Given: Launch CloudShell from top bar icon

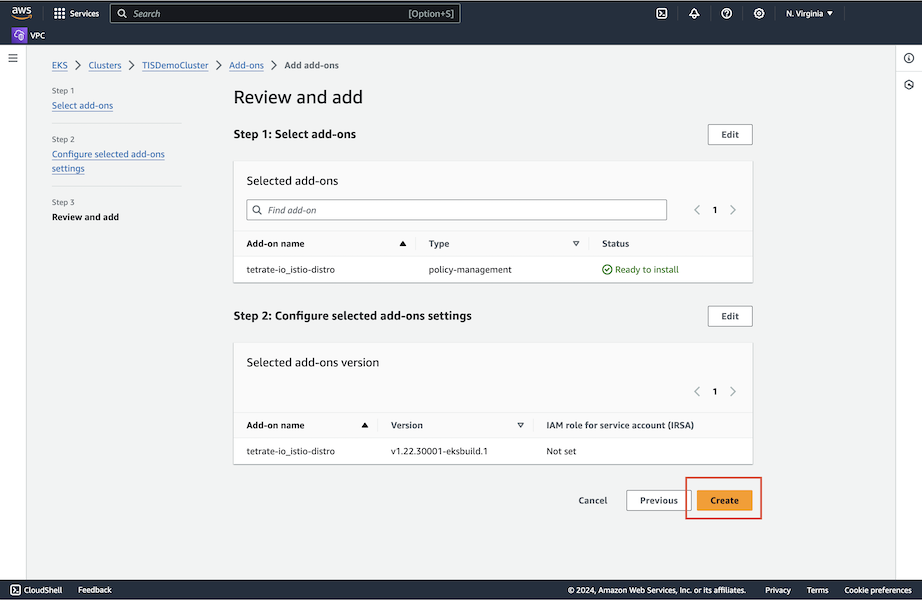Looking at the screenshot, I should coord(662,14).
